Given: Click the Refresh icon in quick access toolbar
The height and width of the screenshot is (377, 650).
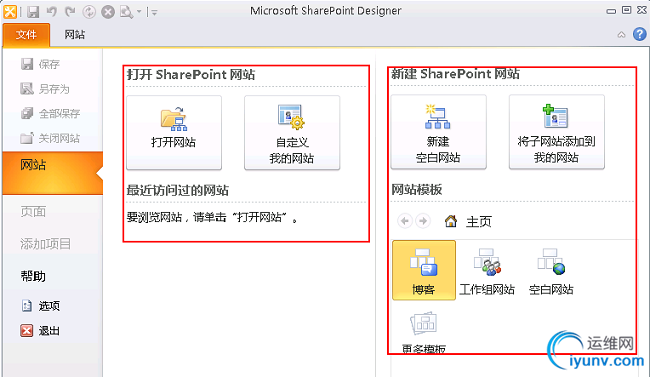Looking at the screenshot, I should point(89,12).
